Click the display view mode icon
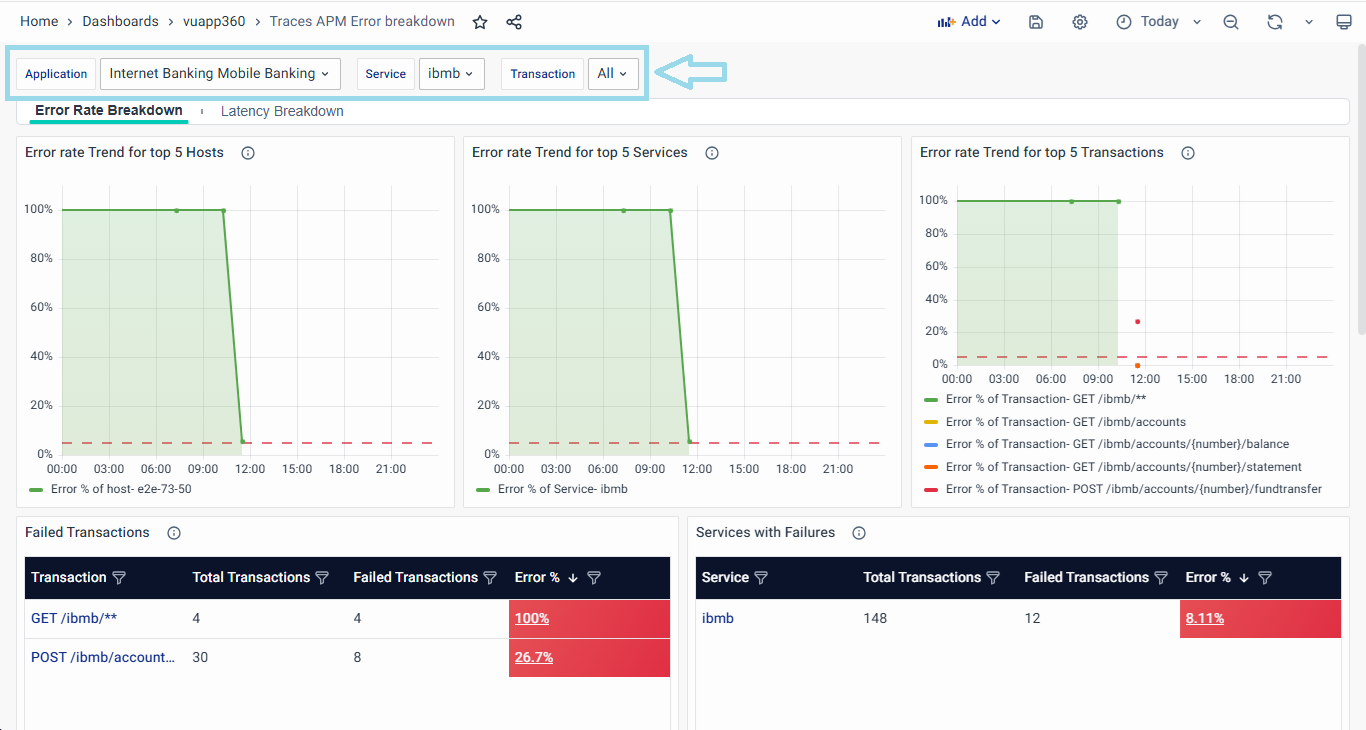1366x730 pixels. coord(1344,22)
